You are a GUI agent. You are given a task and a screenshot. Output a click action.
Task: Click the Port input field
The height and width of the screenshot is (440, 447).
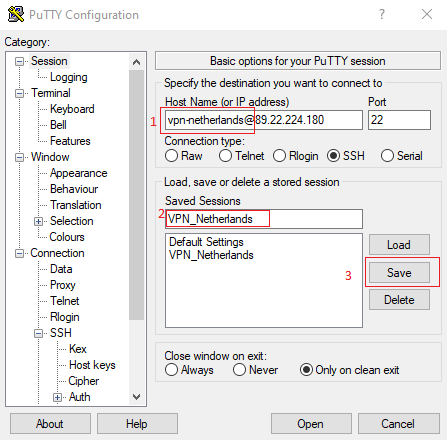pos(399,120)
